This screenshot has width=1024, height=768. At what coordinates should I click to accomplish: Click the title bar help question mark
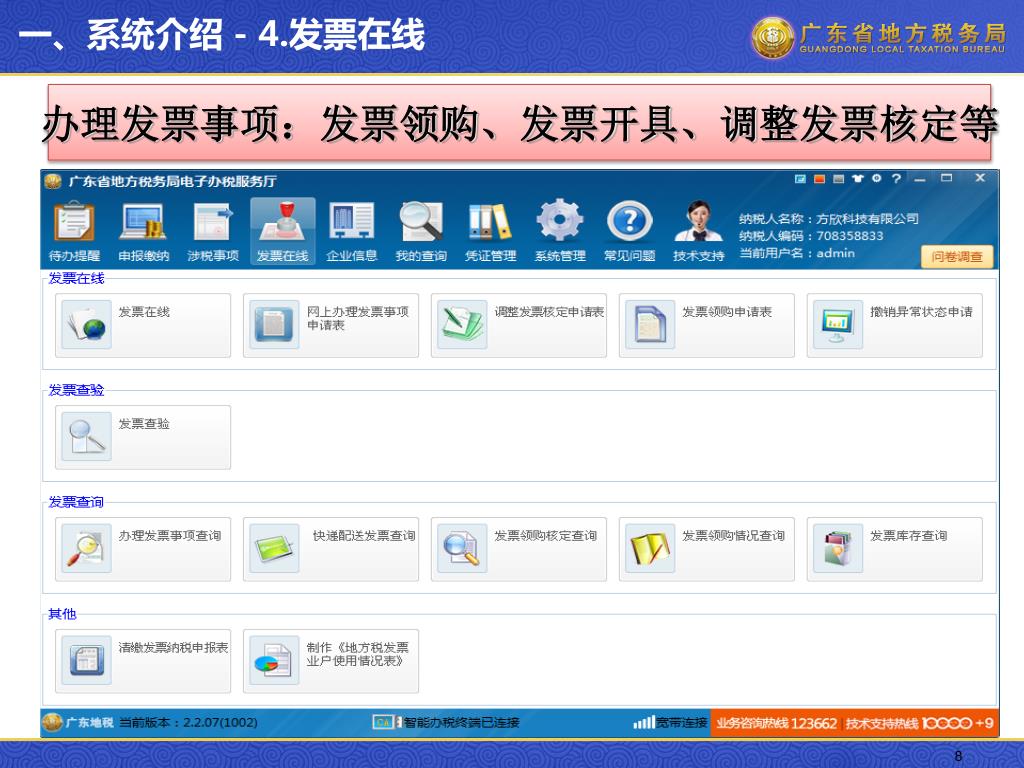(896, 178)
